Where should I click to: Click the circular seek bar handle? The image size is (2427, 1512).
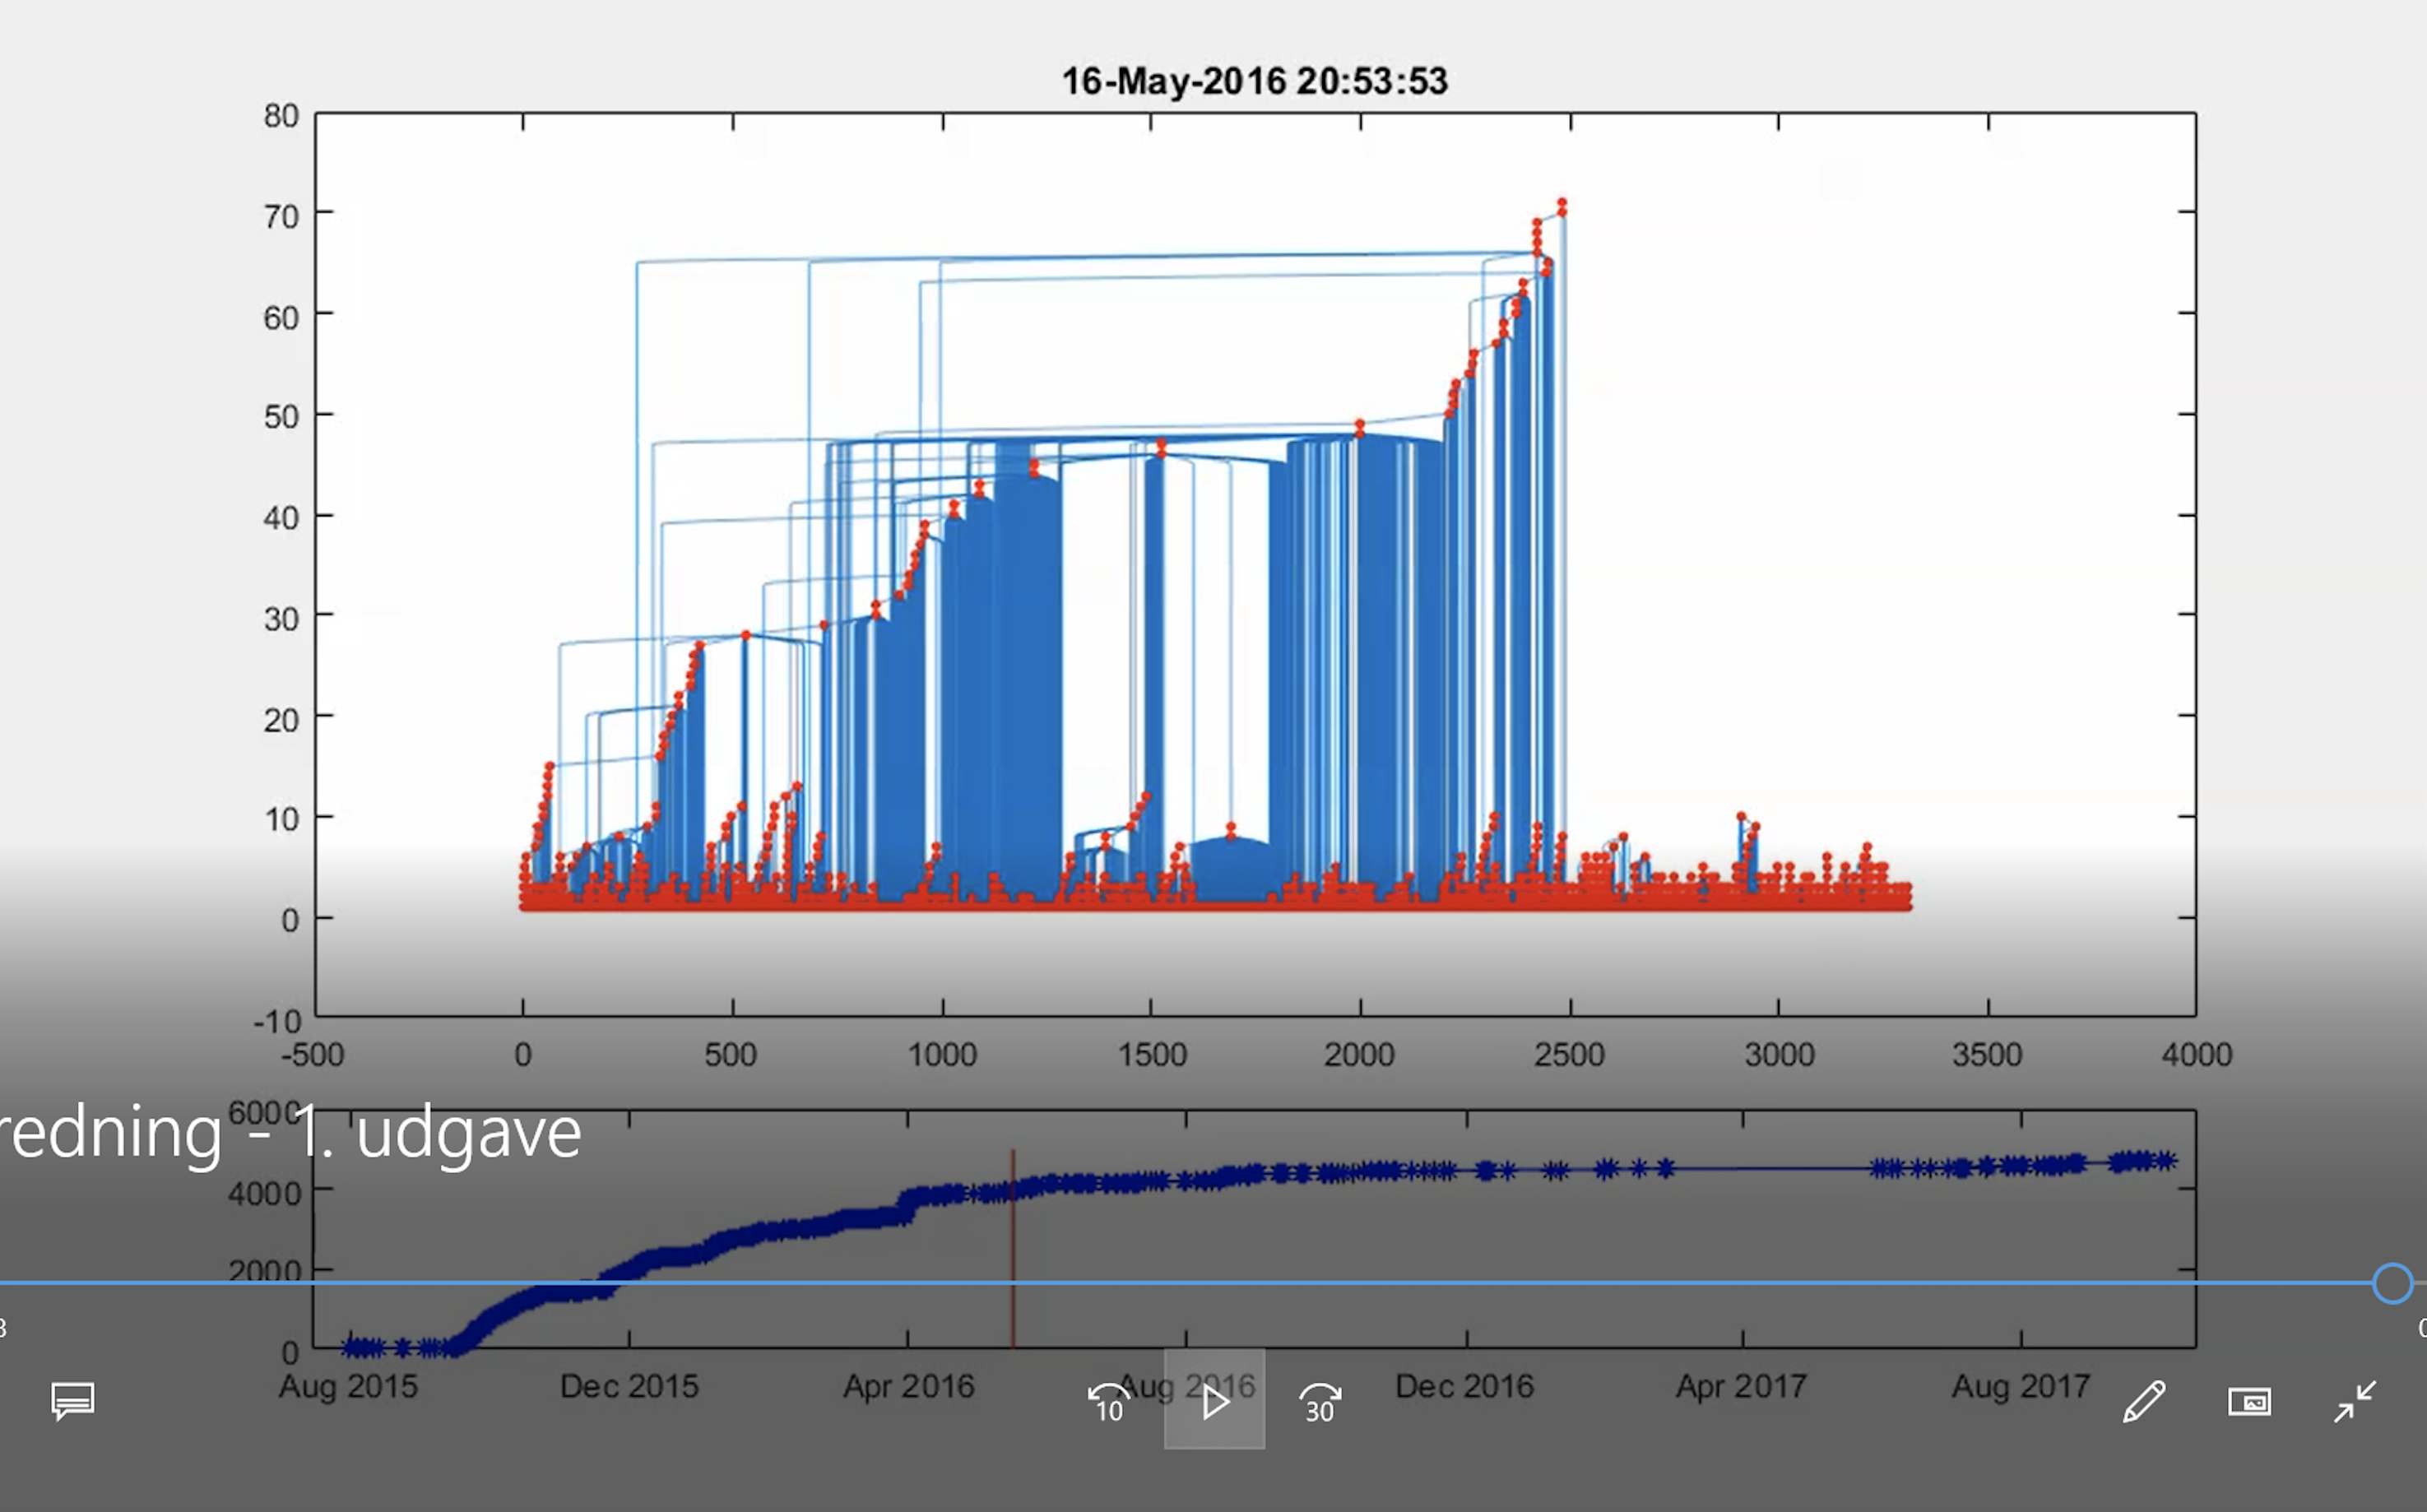(x=2392, y=1283)
